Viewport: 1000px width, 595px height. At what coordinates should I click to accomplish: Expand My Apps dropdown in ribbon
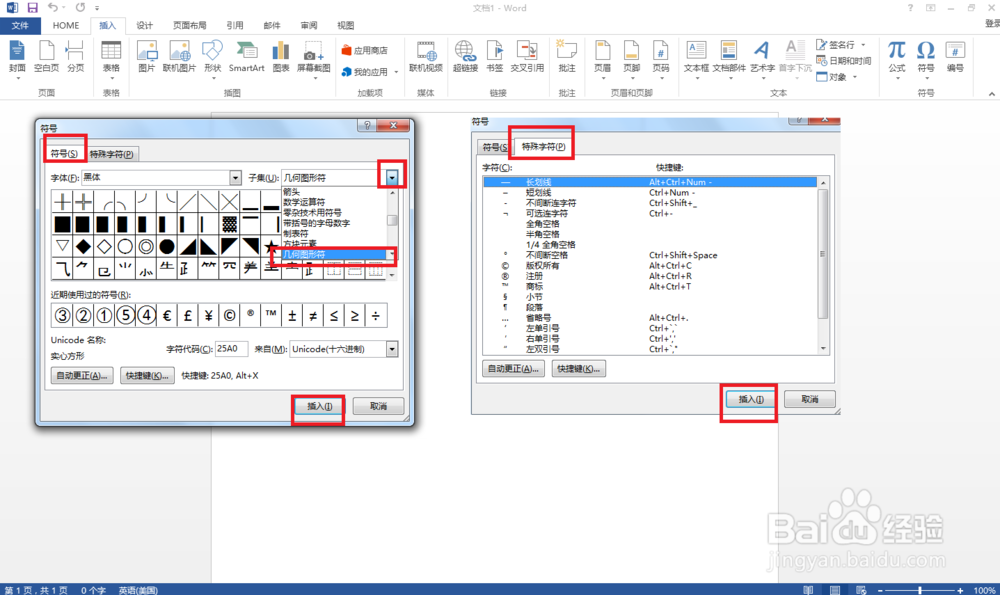tap(396, 72)
